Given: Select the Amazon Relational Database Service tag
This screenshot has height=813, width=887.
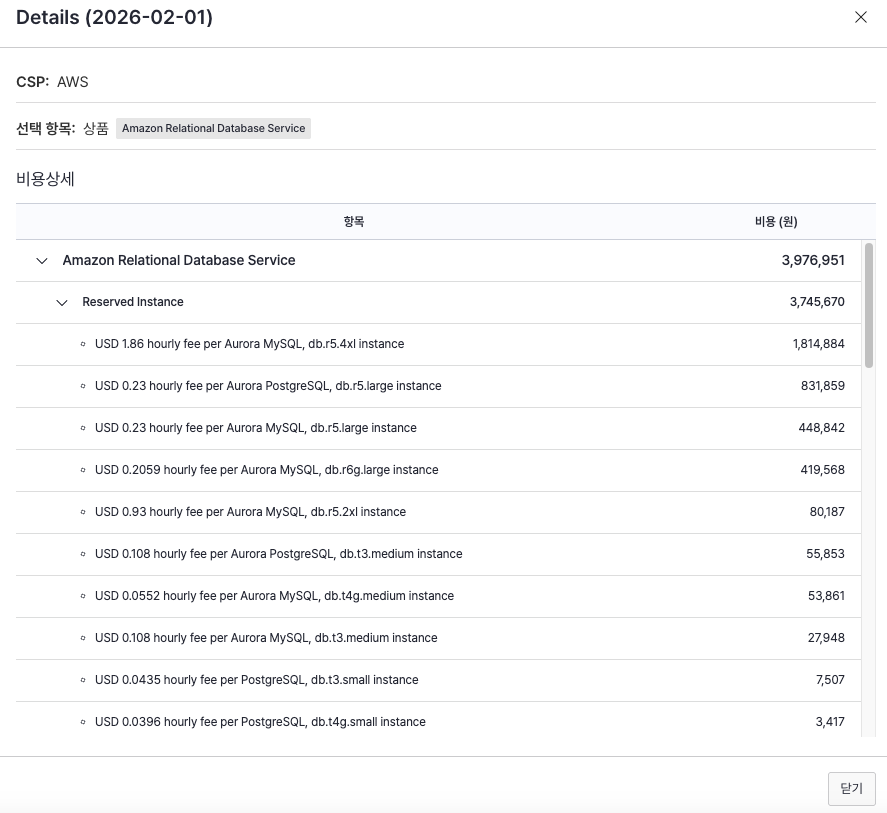Looking at the screenshot, I should [213, 128].
